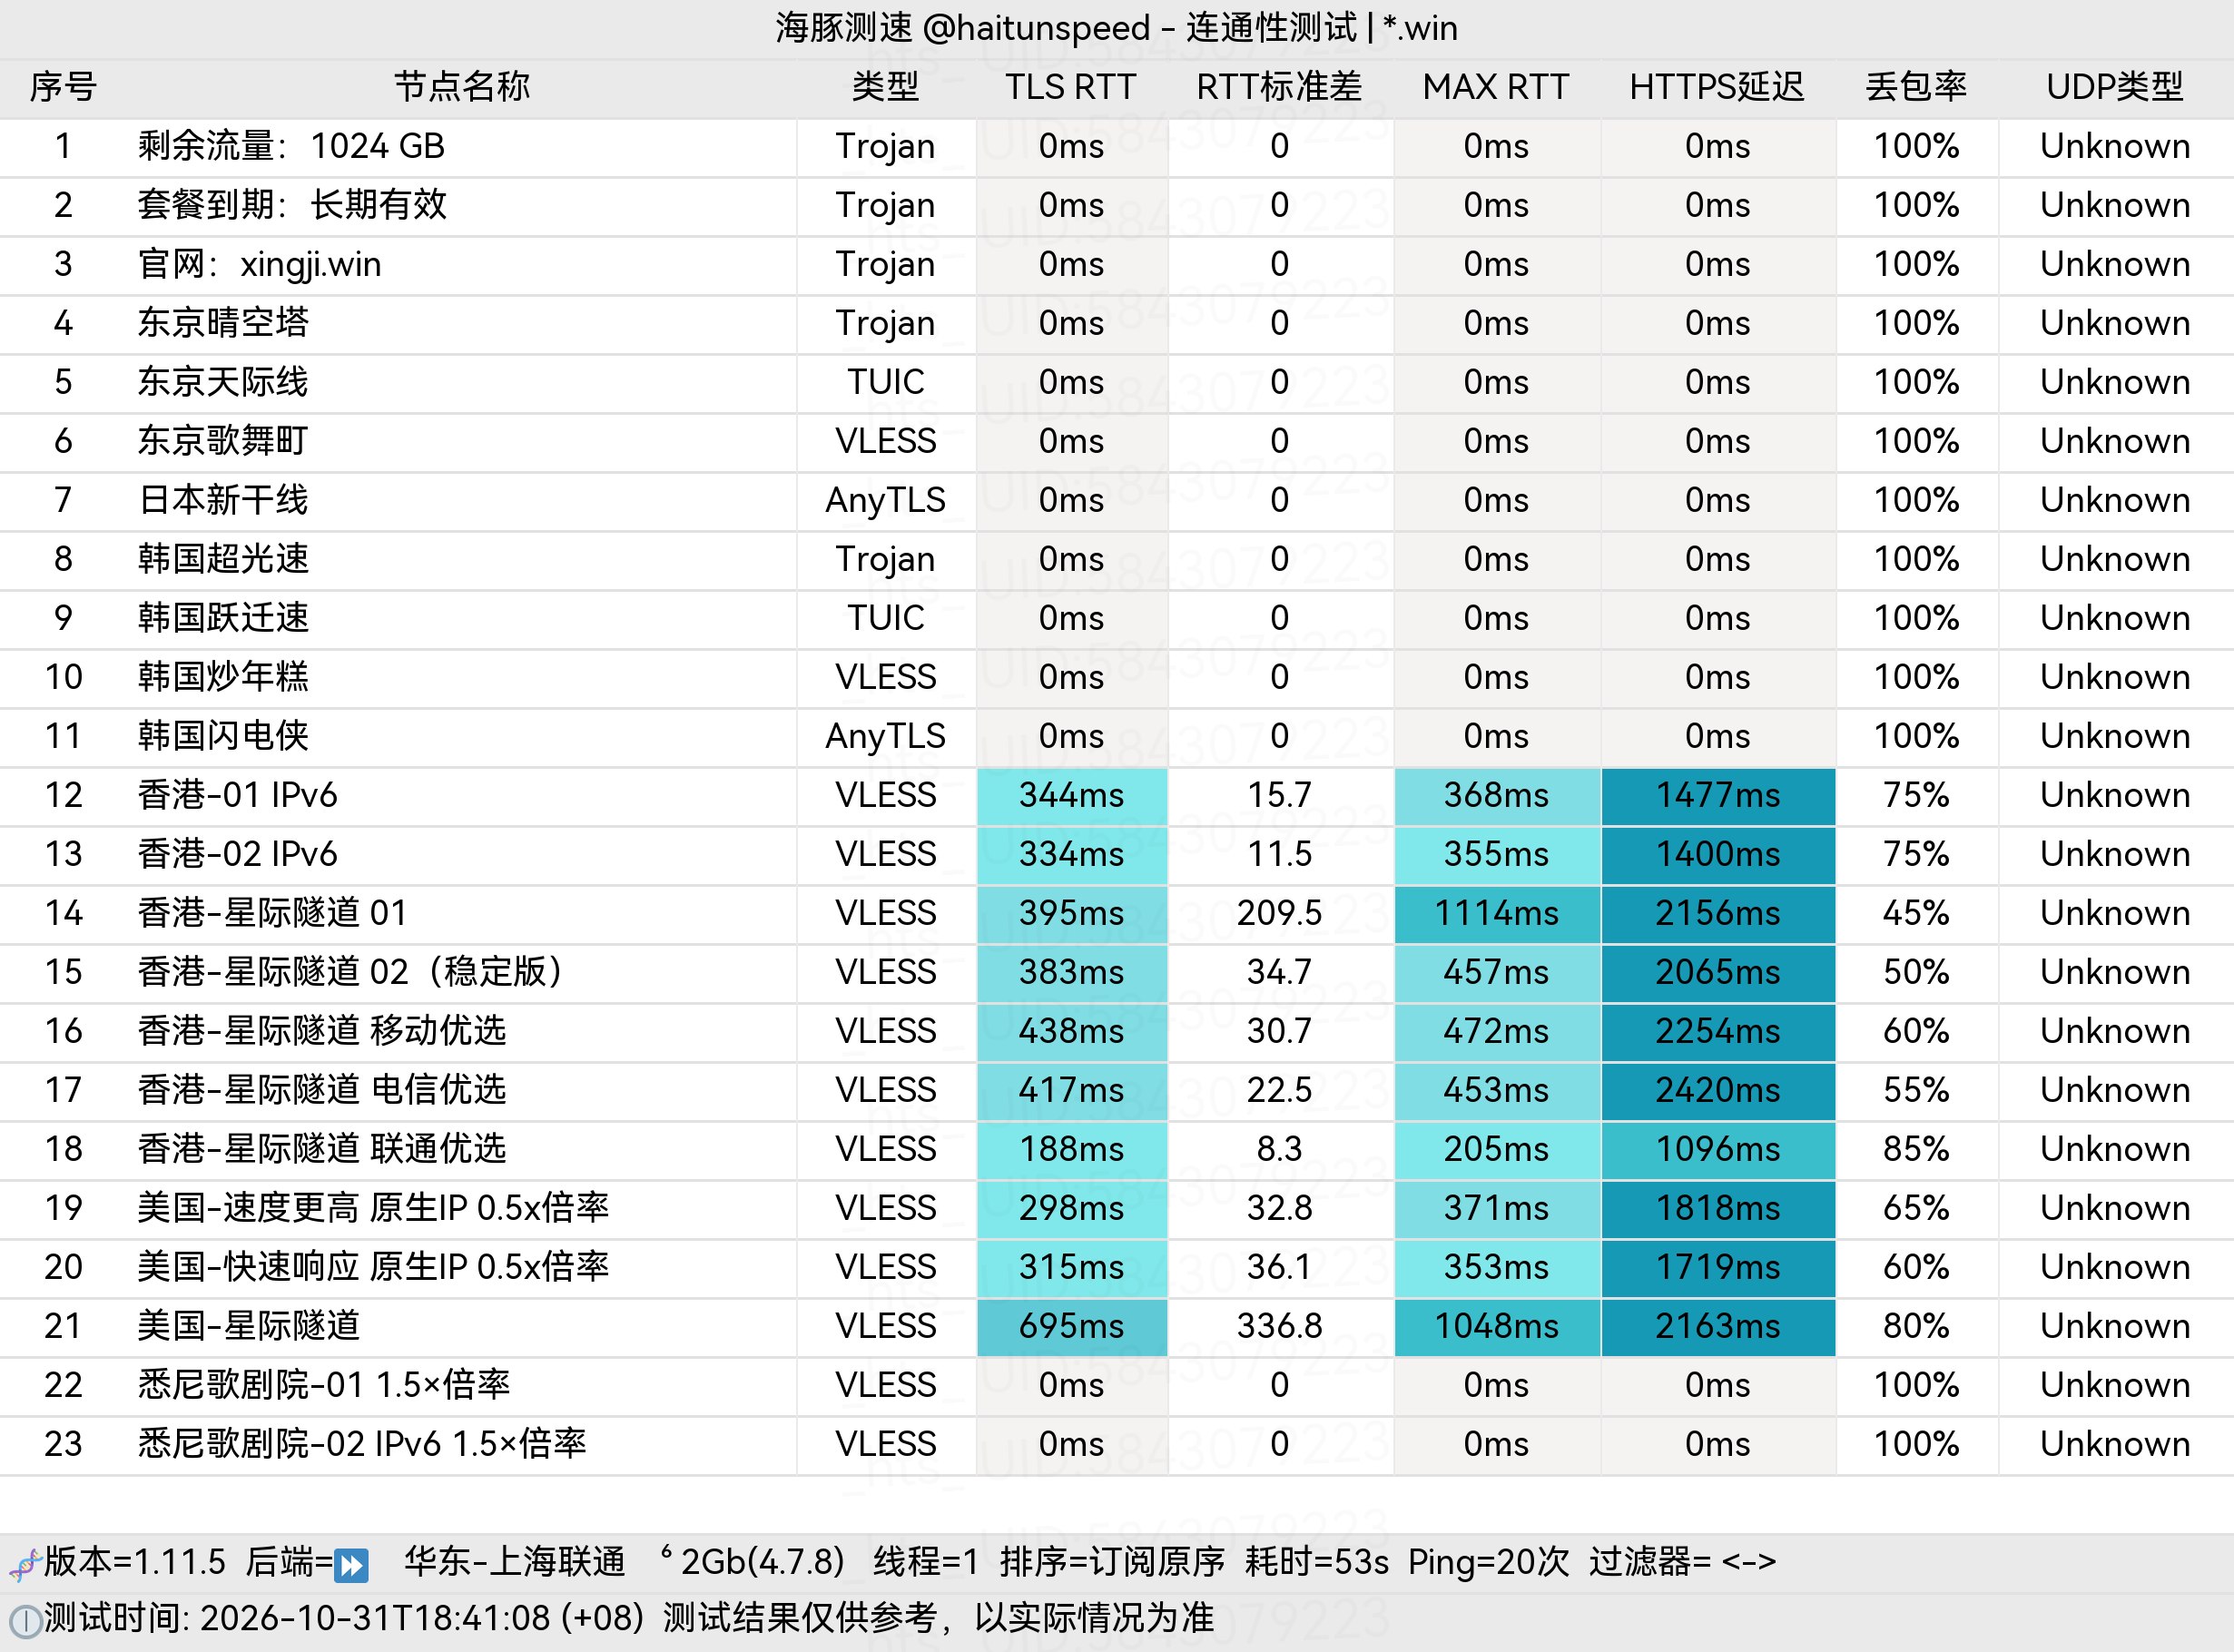Click the 序号 column header
The height and width of the screenshot is (1652, 2234).
[63, 87]
